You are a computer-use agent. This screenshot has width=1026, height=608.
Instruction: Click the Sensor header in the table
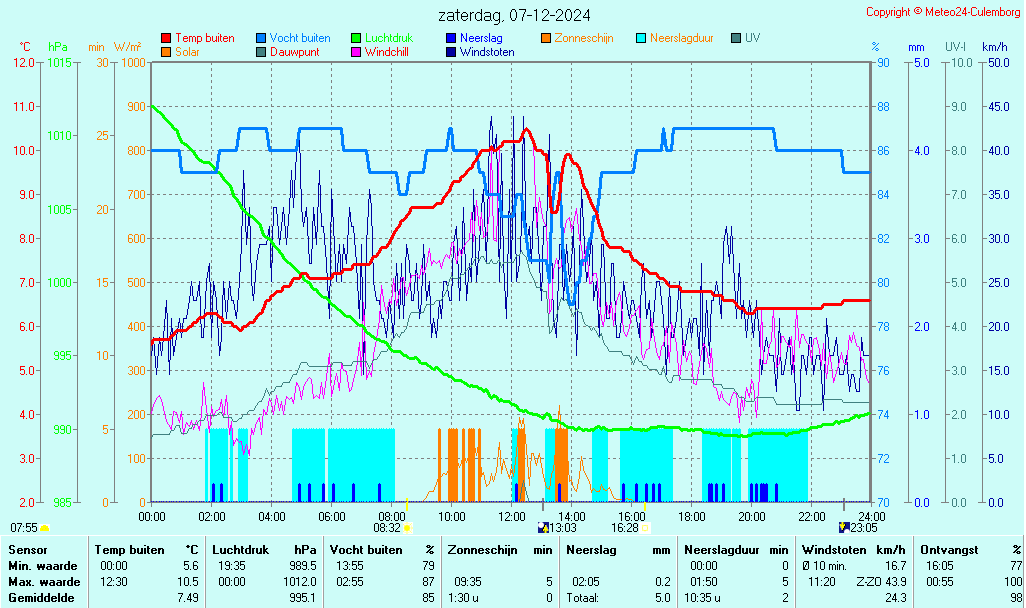pyautogui.click(x=27, y=550)
